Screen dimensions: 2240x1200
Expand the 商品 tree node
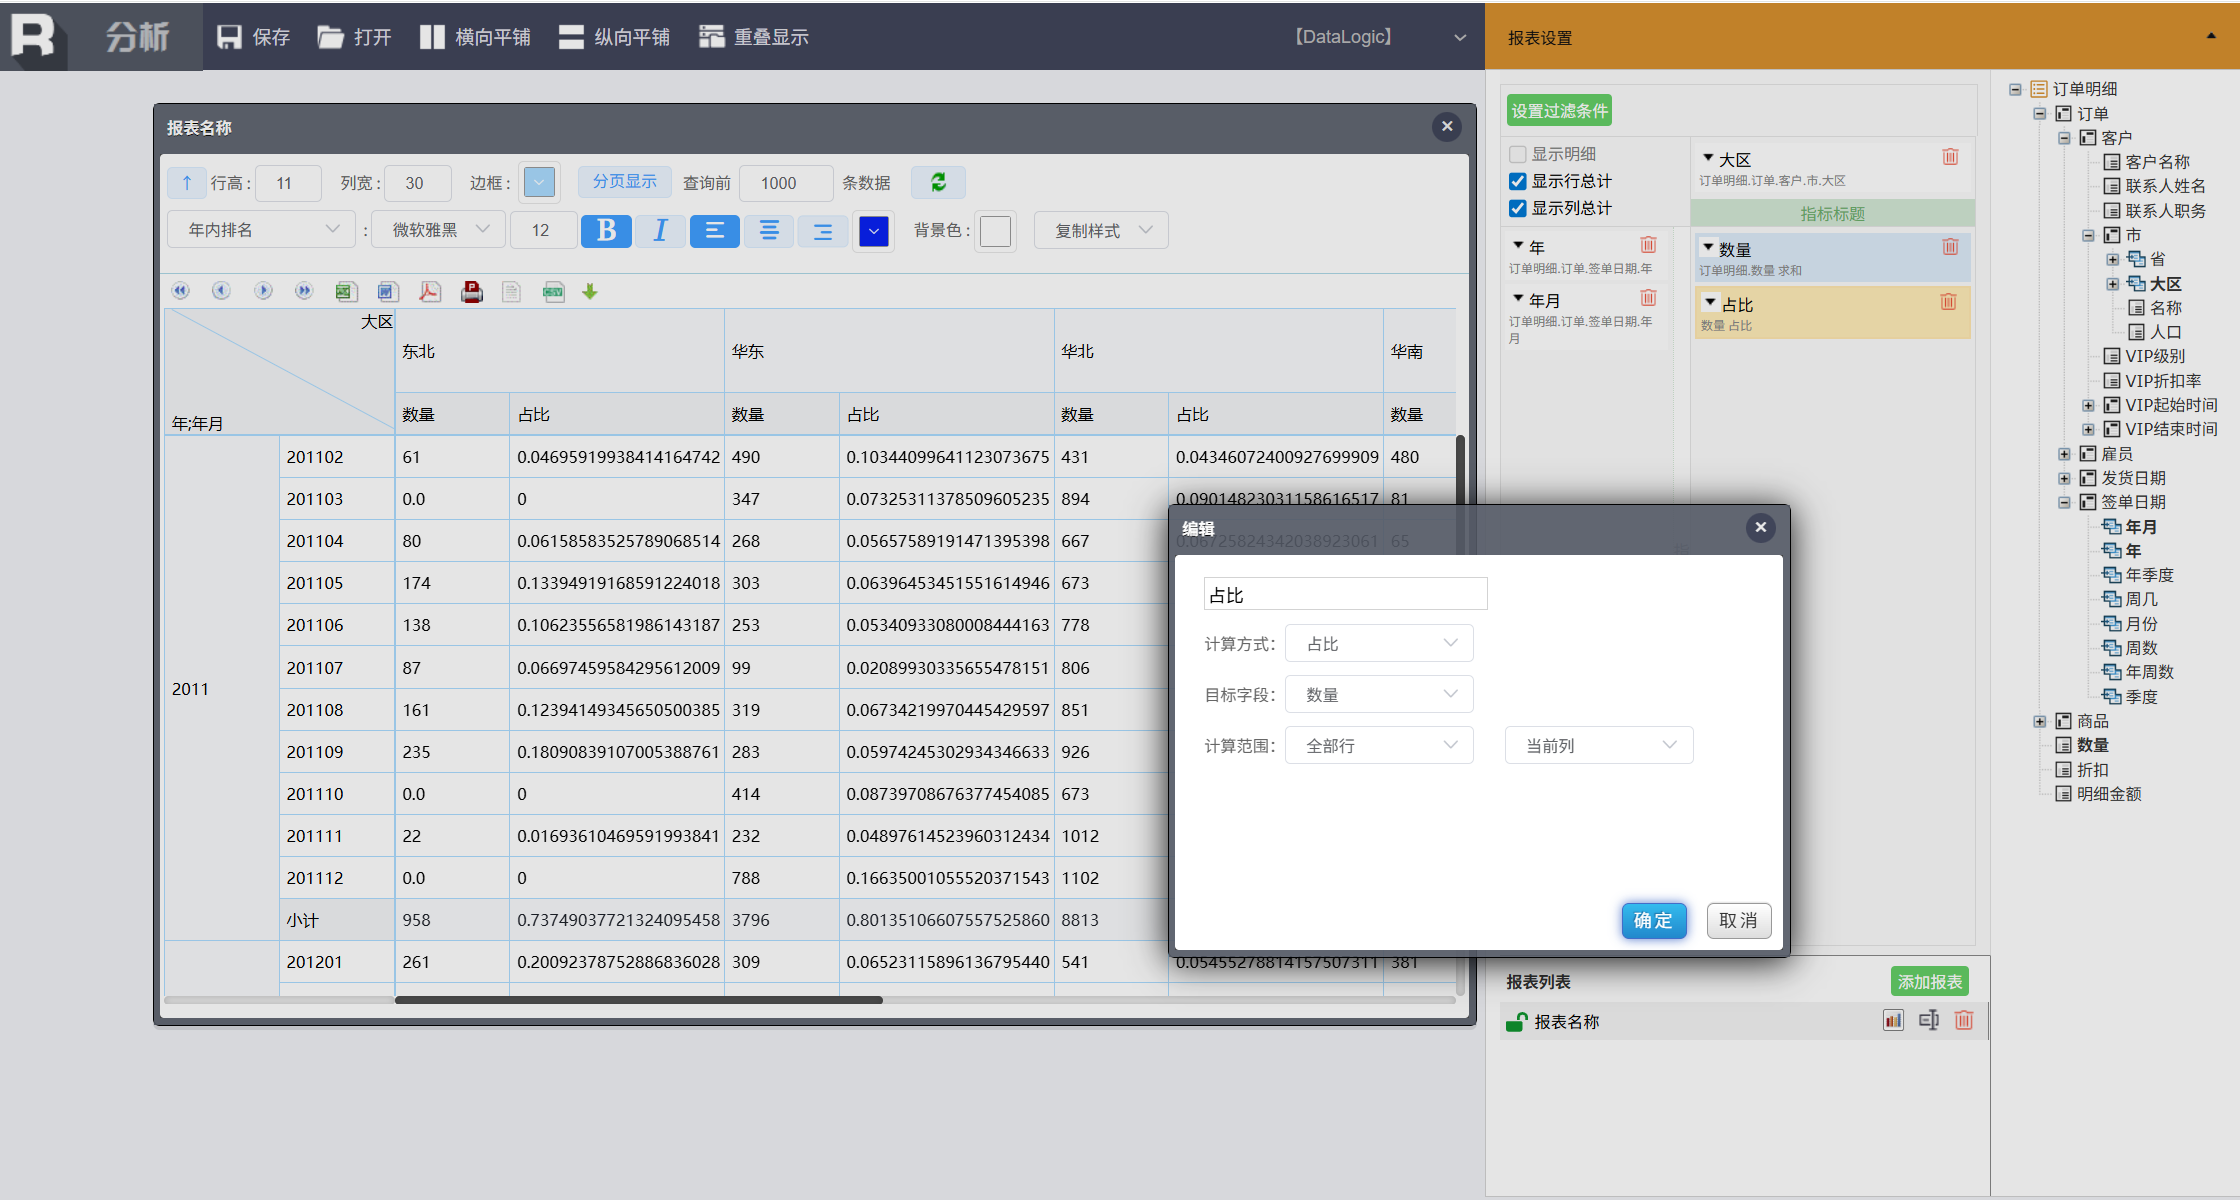pos(2040,721)
